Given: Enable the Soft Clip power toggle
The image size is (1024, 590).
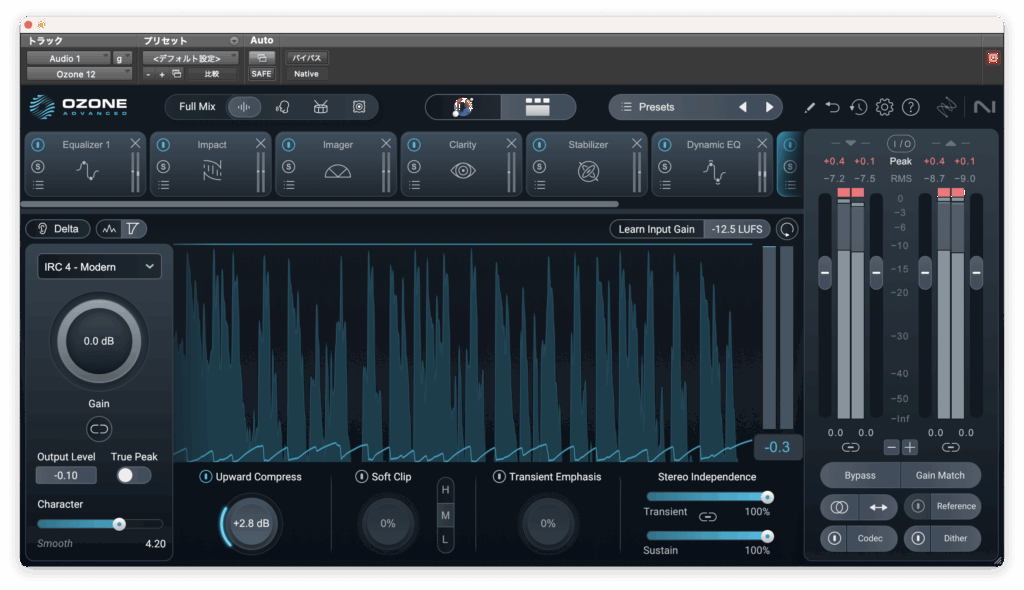Looking at the screenshot, I should point(362,477).
